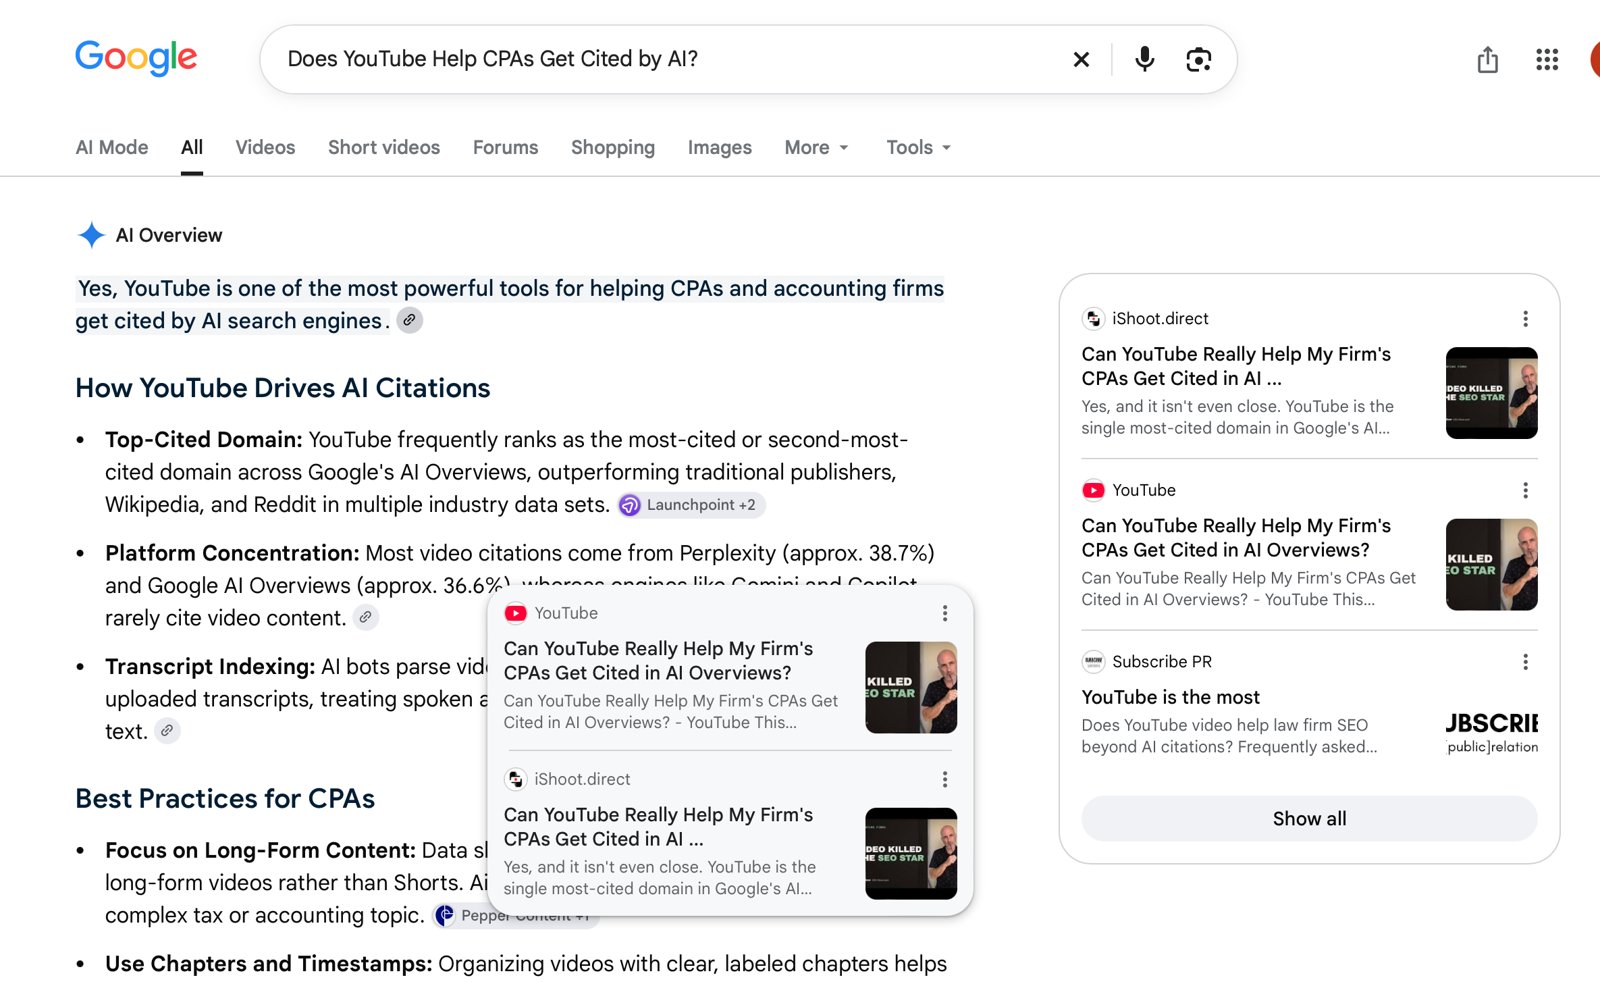Viewport: 1600px width, 982px height.
Task: Open options for YouTube sidebar result
Action: (x=1525, y=490)
